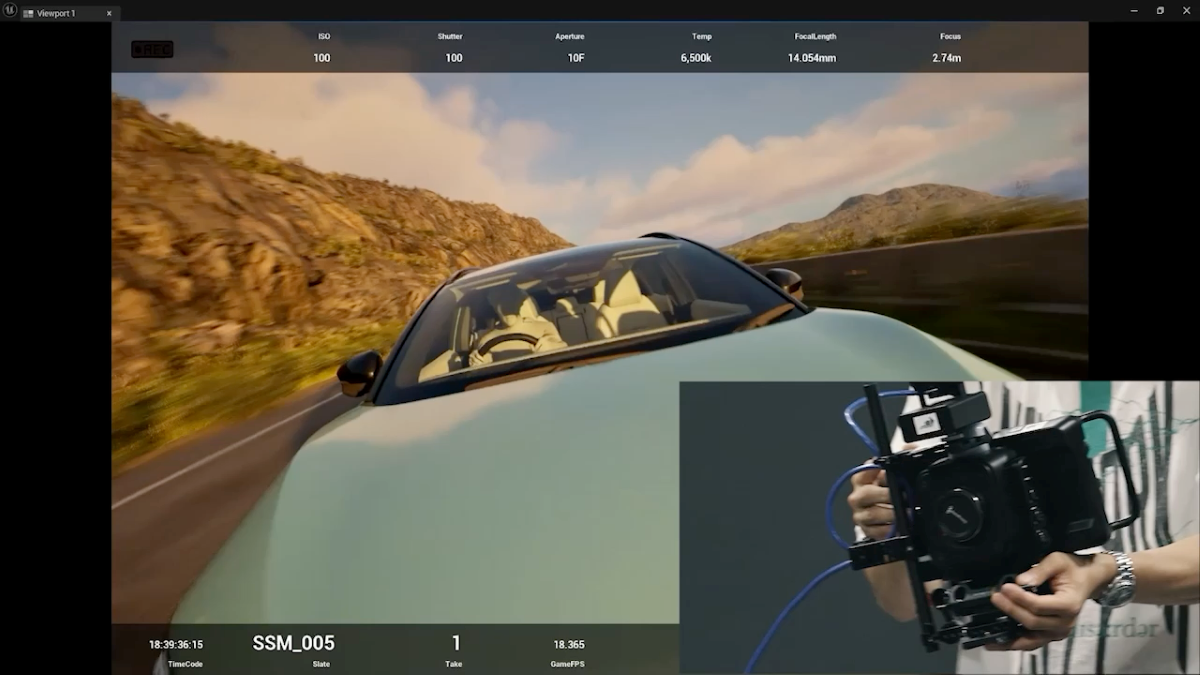Click the TimeCode 18:39:36:15 display
1200x675 pixels.
point(176,645)
